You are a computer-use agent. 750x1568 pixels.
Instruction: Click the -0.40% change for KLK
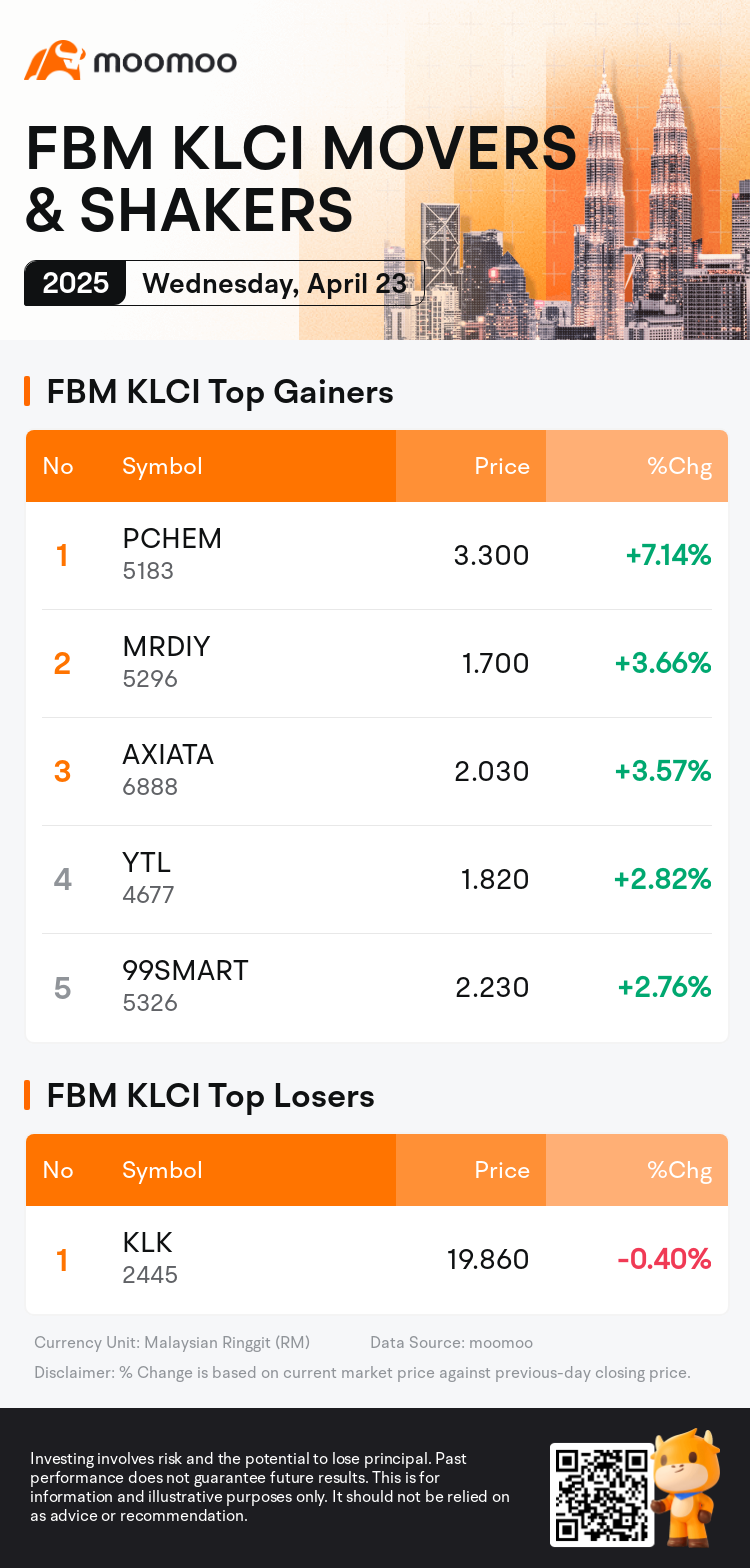664,1259
